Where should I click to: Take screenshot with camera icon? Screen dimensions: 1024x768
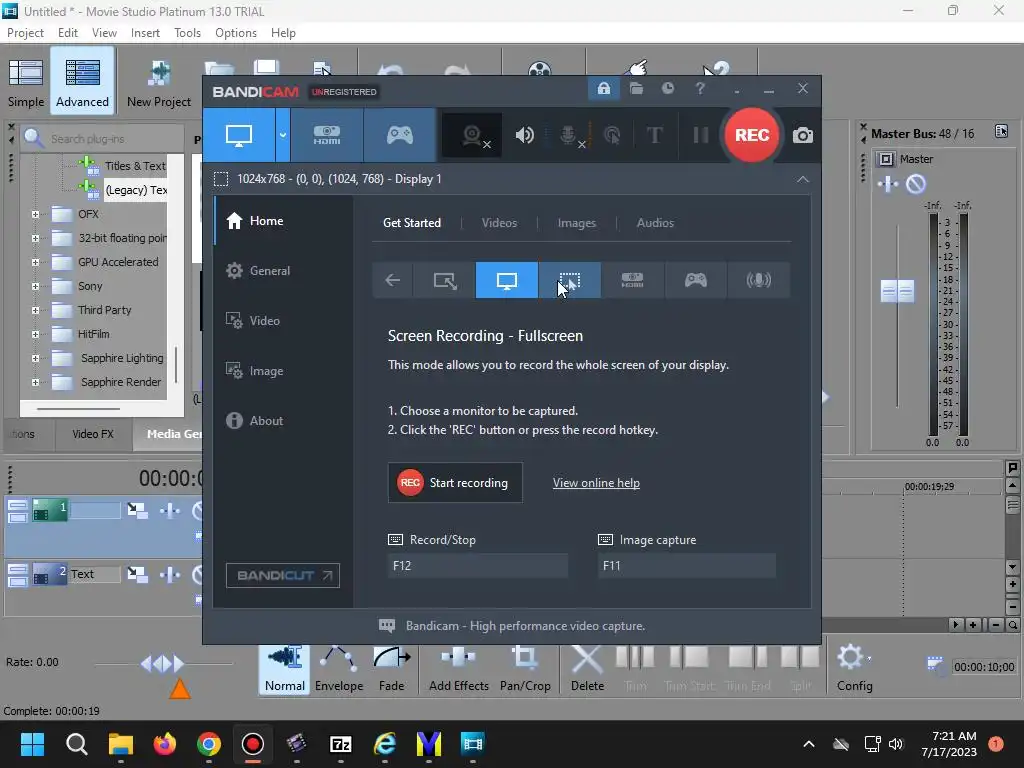coord(803,135)
